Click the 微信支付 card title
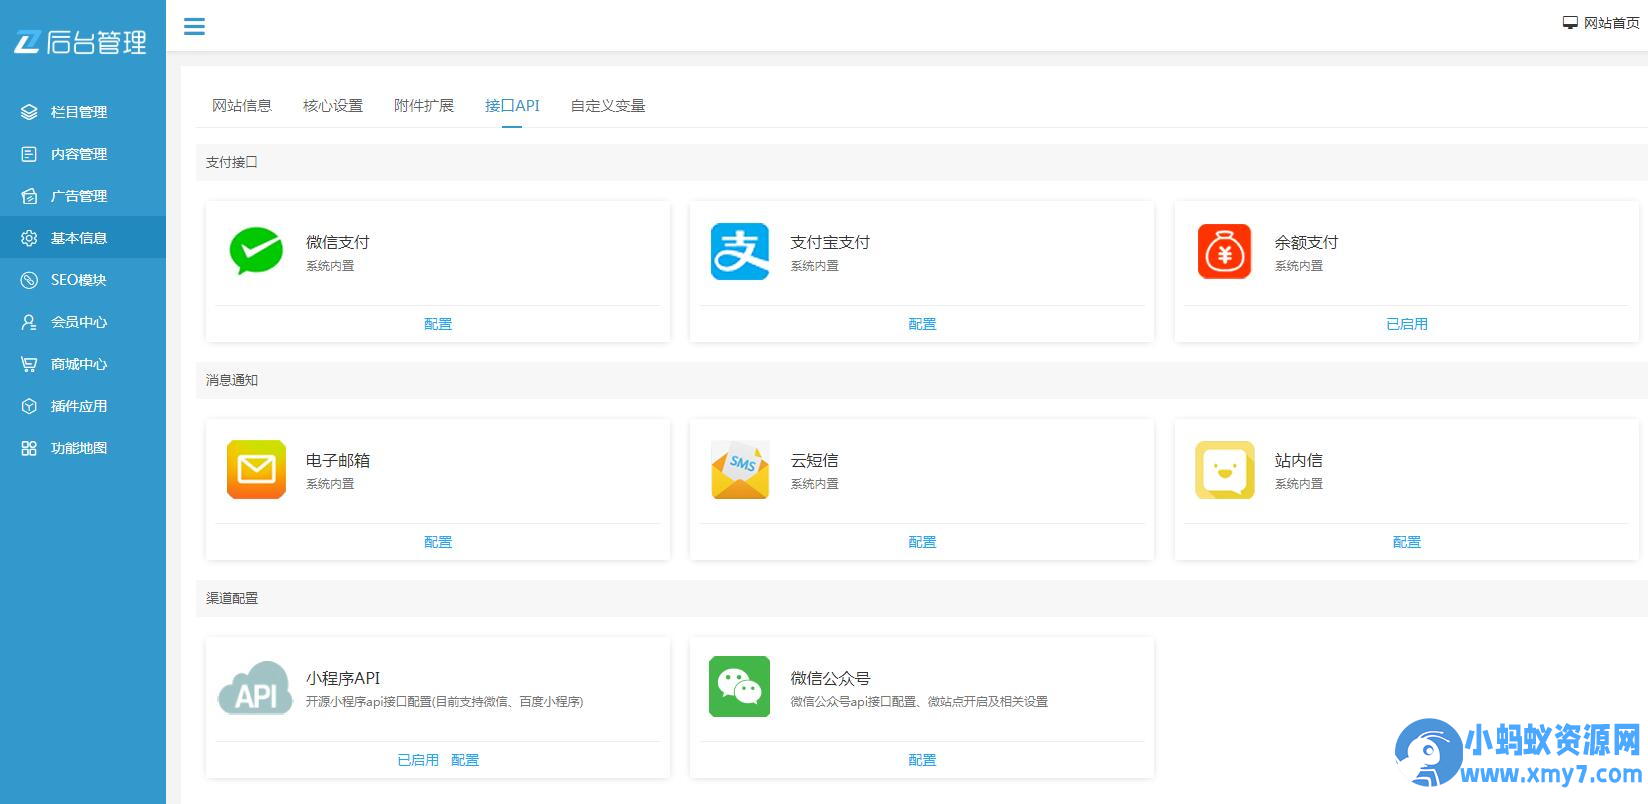Image resolution: width=1648 pixels, height=804 pixels. (338, 242)
